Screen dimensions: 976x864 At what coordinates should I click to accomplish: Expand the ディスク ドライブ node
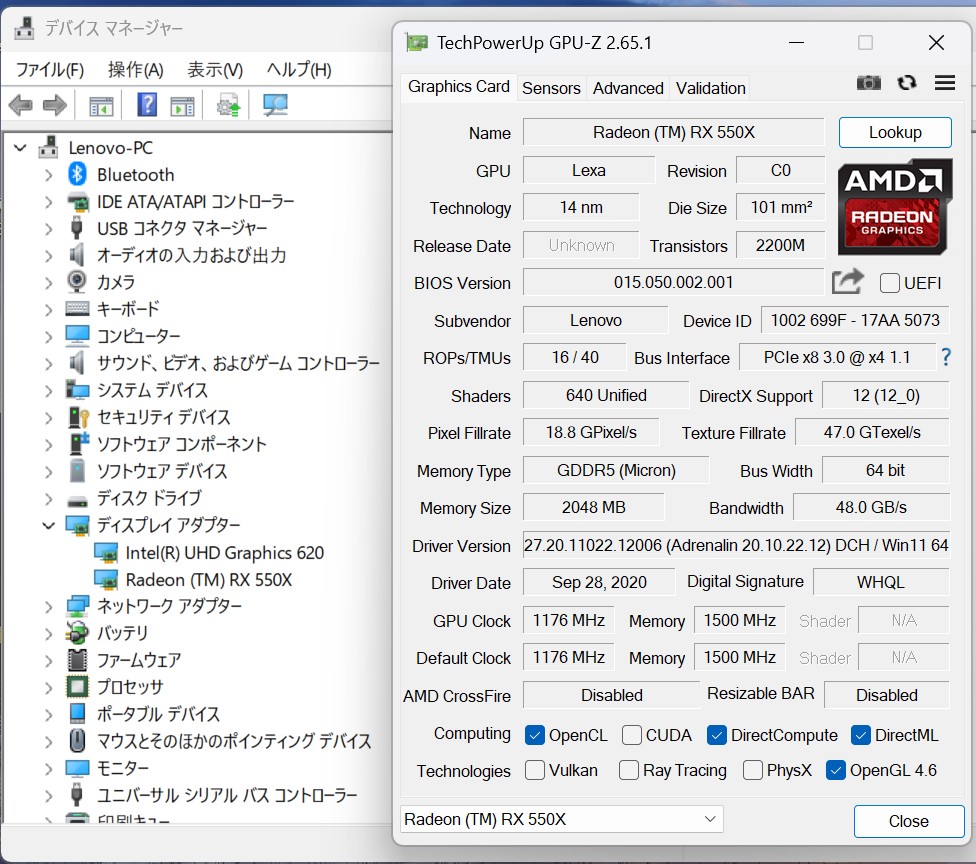coord(49,499)
